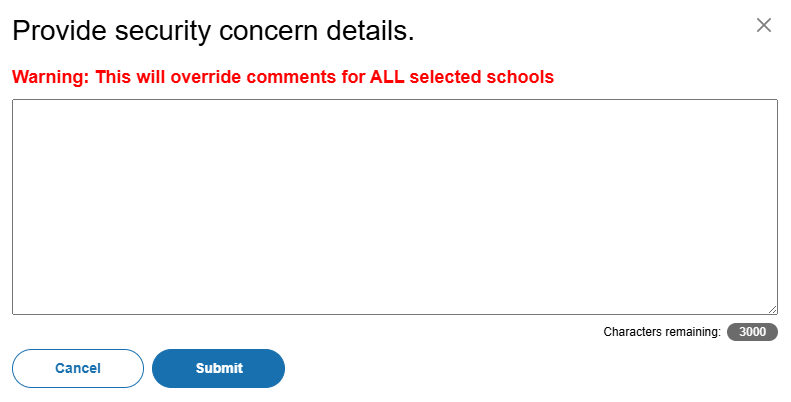
Task: Select the resize handle of the comment box
Action: tap(772, 310)
